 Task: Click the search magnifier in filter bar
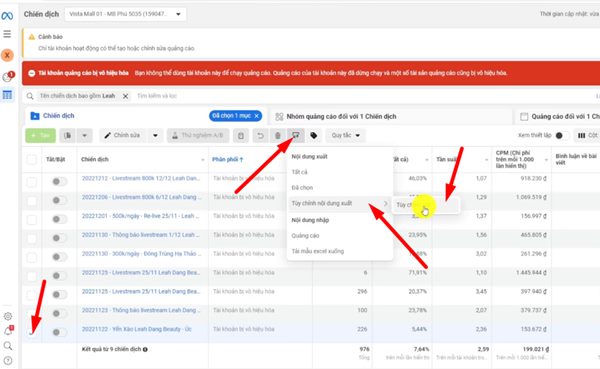(x=30, y=96)
